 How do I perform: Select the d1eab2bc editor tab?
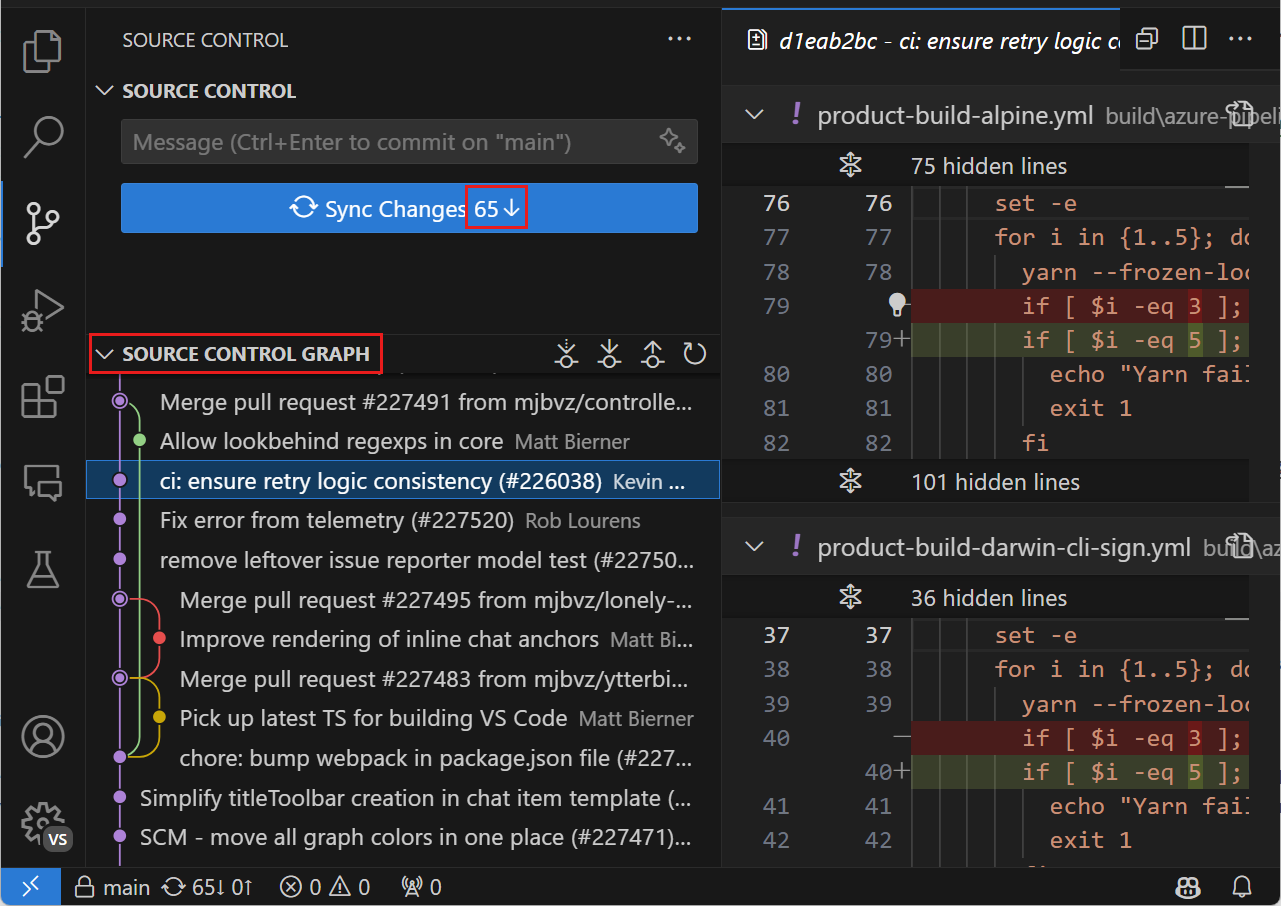tap(934, 41)
